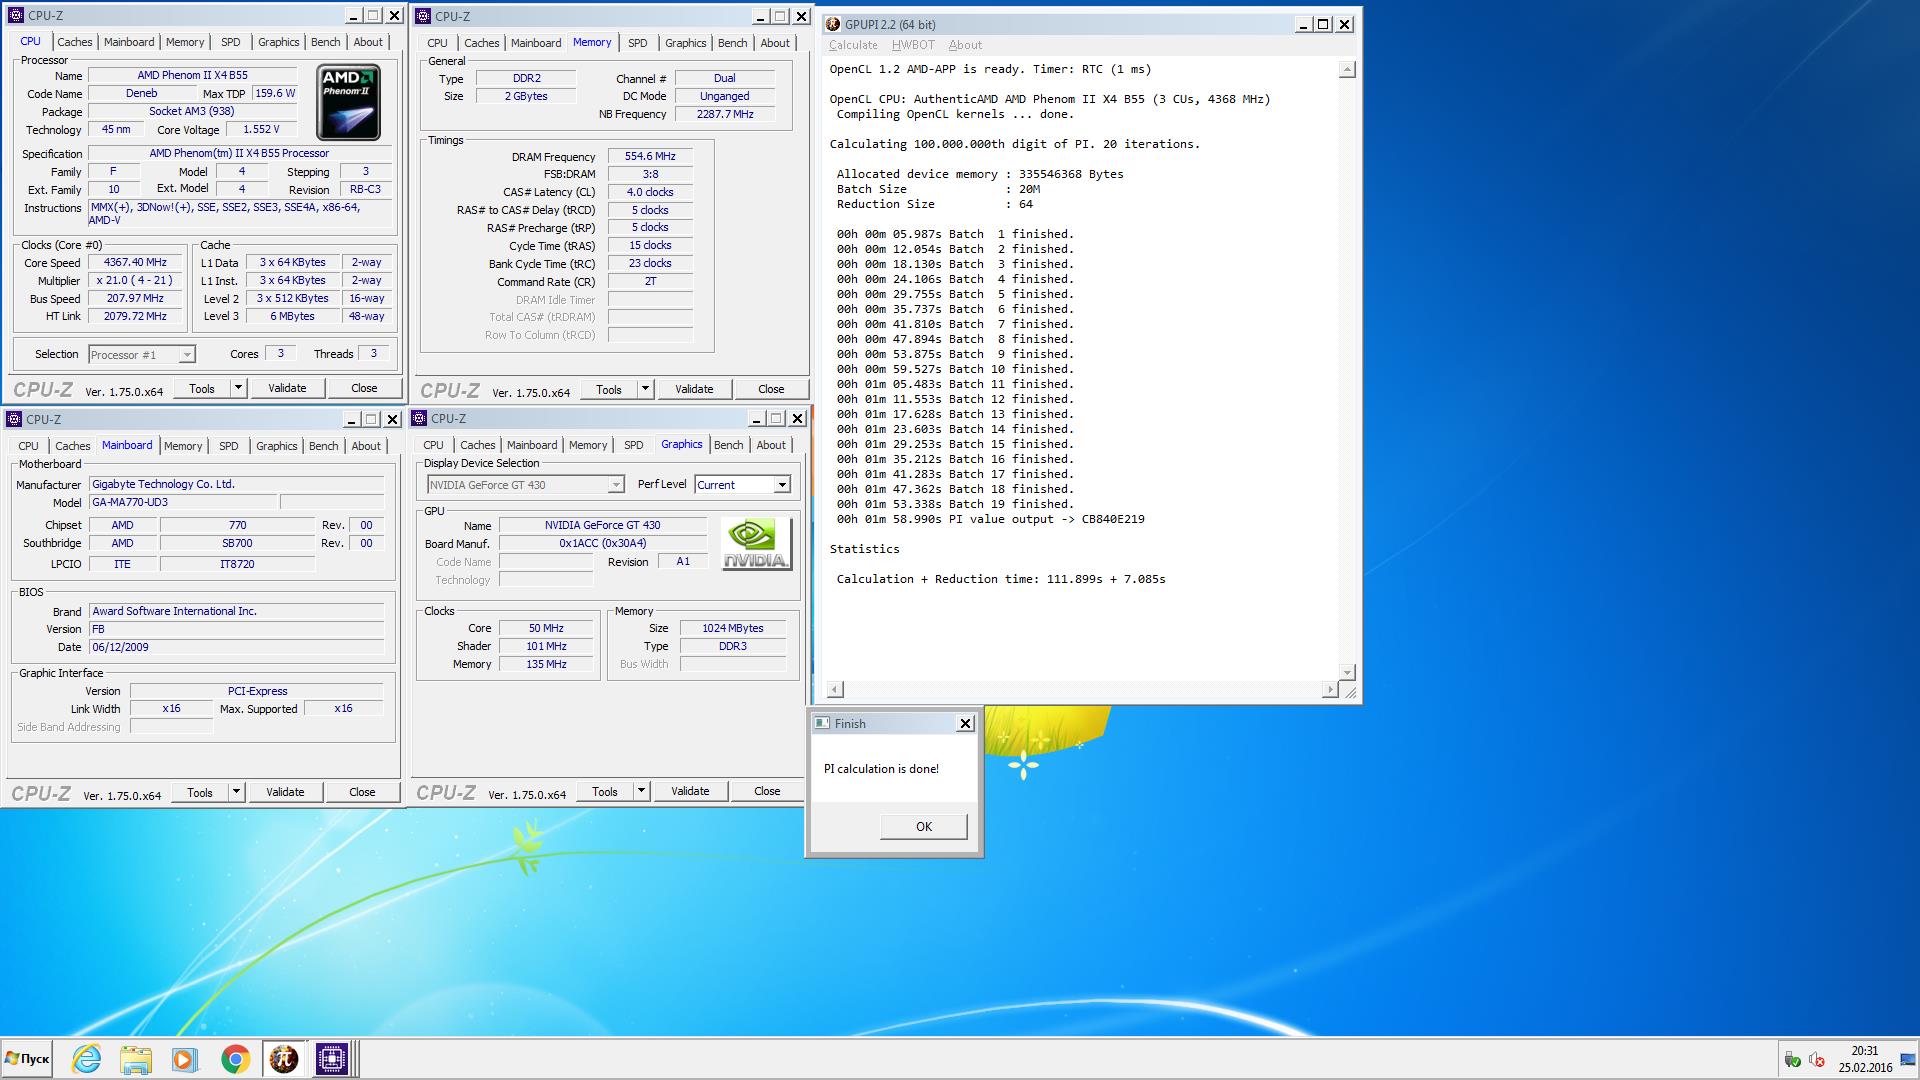1920x1080 pixels.
Task: Click GPUPI vertical scrollbar up arrow
Action: tap(1347, 70)
